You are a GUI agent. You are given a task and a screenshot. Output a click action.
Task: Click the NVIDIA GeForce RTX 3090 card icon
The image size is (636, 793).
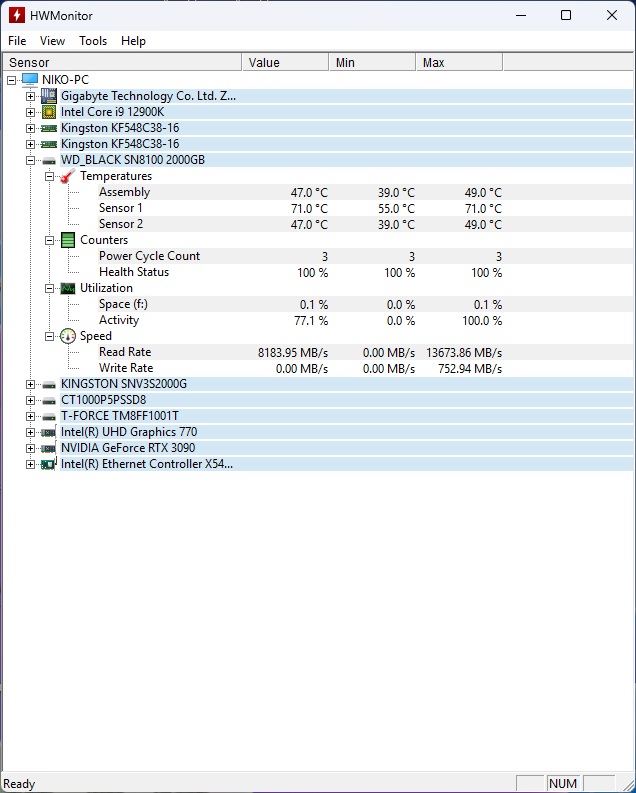pos(49,448)
